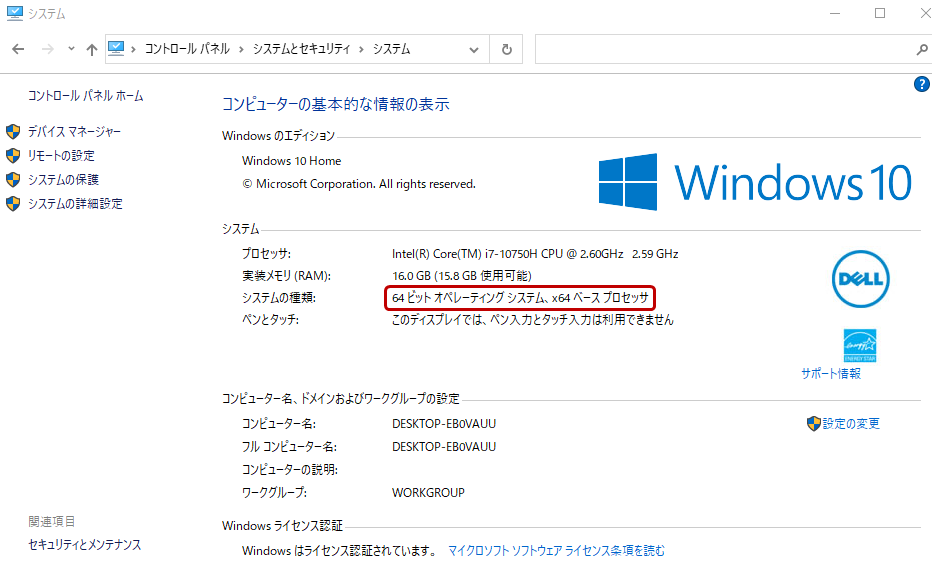Click the shield icon next to 設定の変更
This screenshot has height=567, width=932.
click(x=814, y=424)
